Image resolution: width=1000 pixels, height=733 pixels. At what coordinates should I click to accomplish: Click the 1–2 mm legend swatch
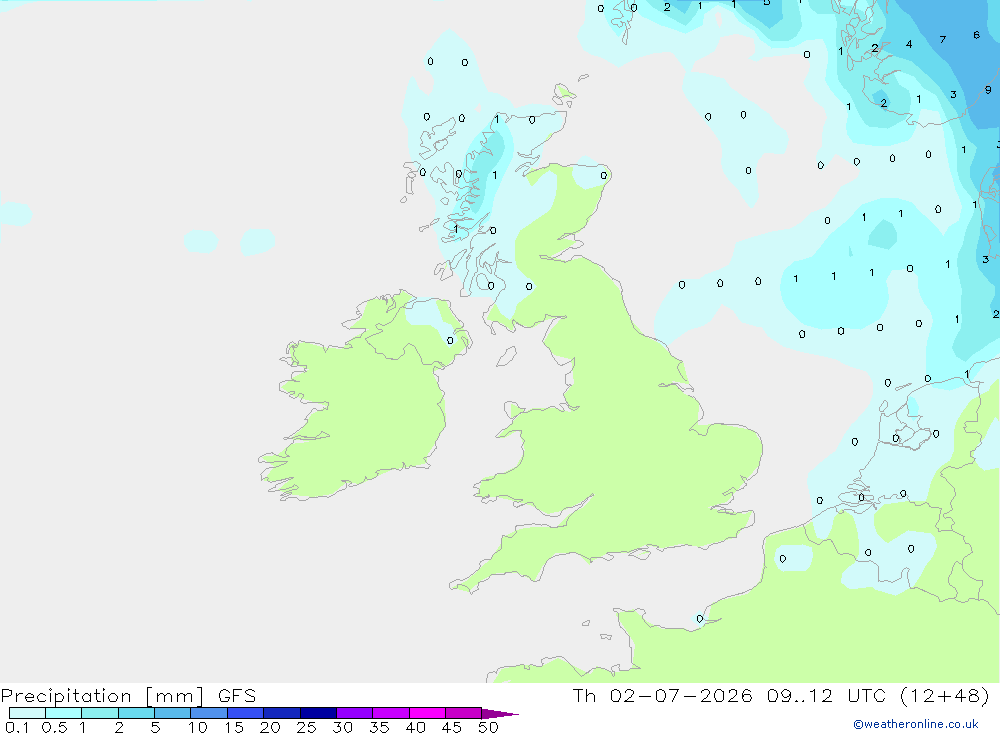100,713
